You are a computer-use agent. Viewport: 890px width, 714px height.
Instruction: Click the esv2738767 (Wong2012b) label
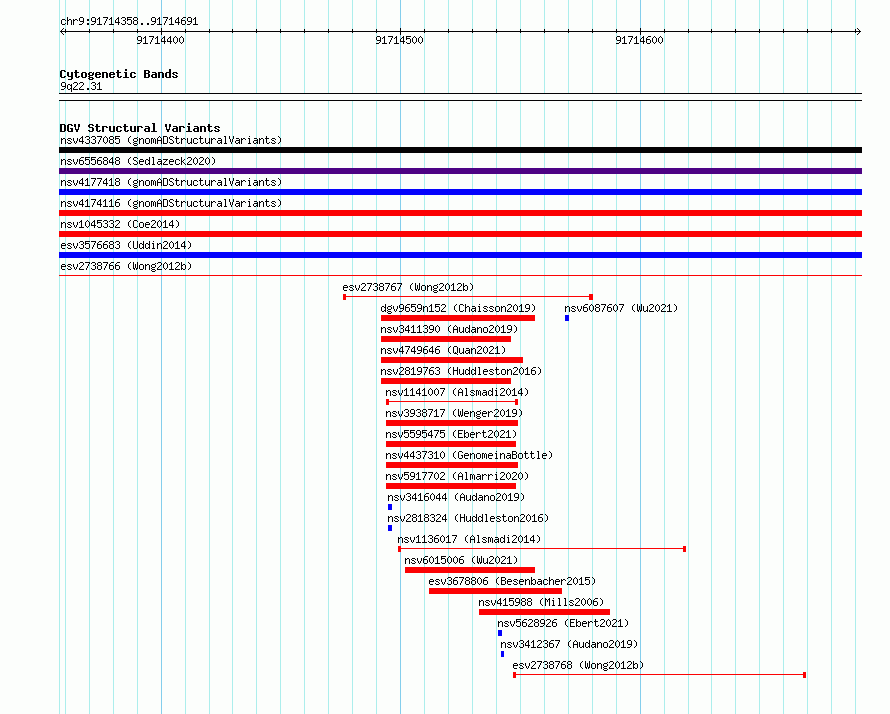408,287
